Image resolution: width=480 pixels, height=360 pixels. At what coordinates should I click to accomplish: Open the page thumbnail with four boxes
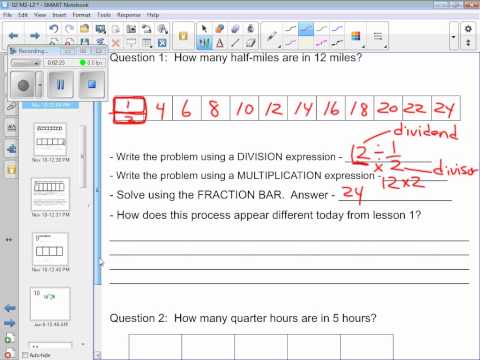50,249
